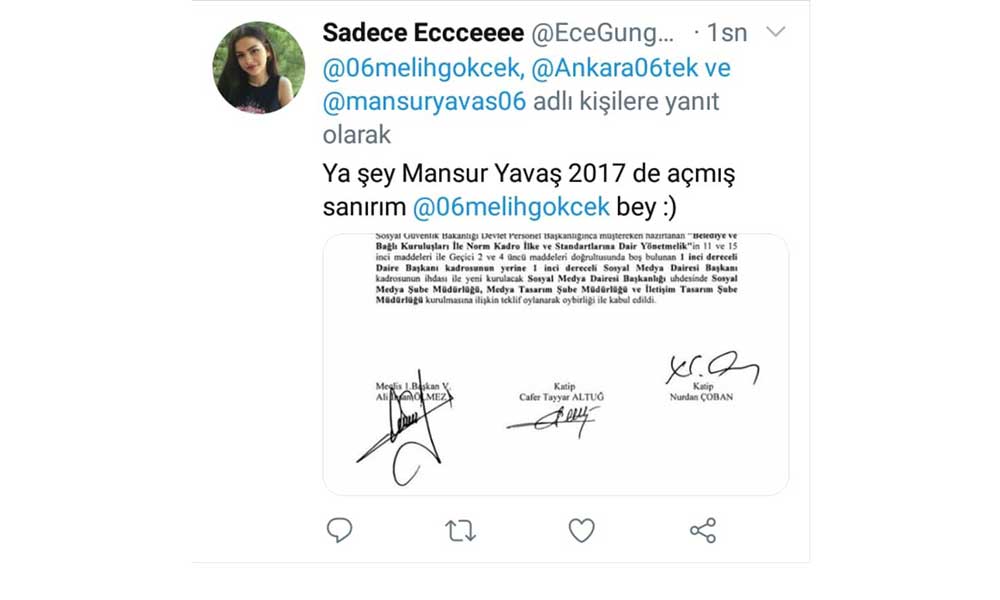Like the tweet with the heart icon
This screenshot has height=600, width=1000.
point(582,530)
